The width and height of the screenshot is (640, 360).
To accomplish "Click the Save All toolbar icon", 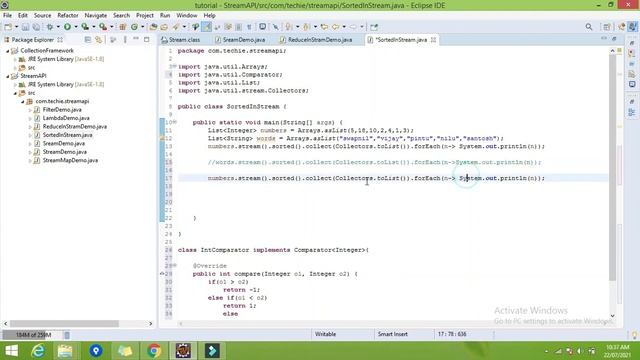I will click(36, 27).
